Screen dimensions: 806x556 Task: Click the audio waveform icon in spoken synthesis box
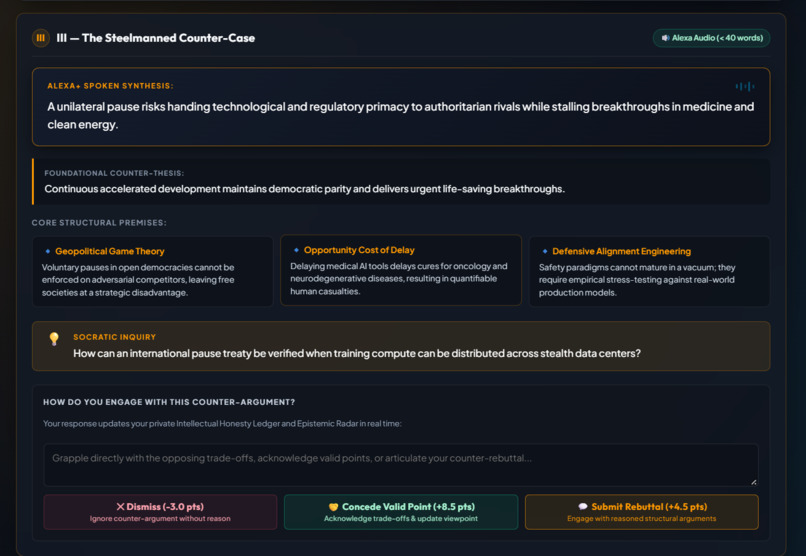pyautogui.click(x=745, y=86)
